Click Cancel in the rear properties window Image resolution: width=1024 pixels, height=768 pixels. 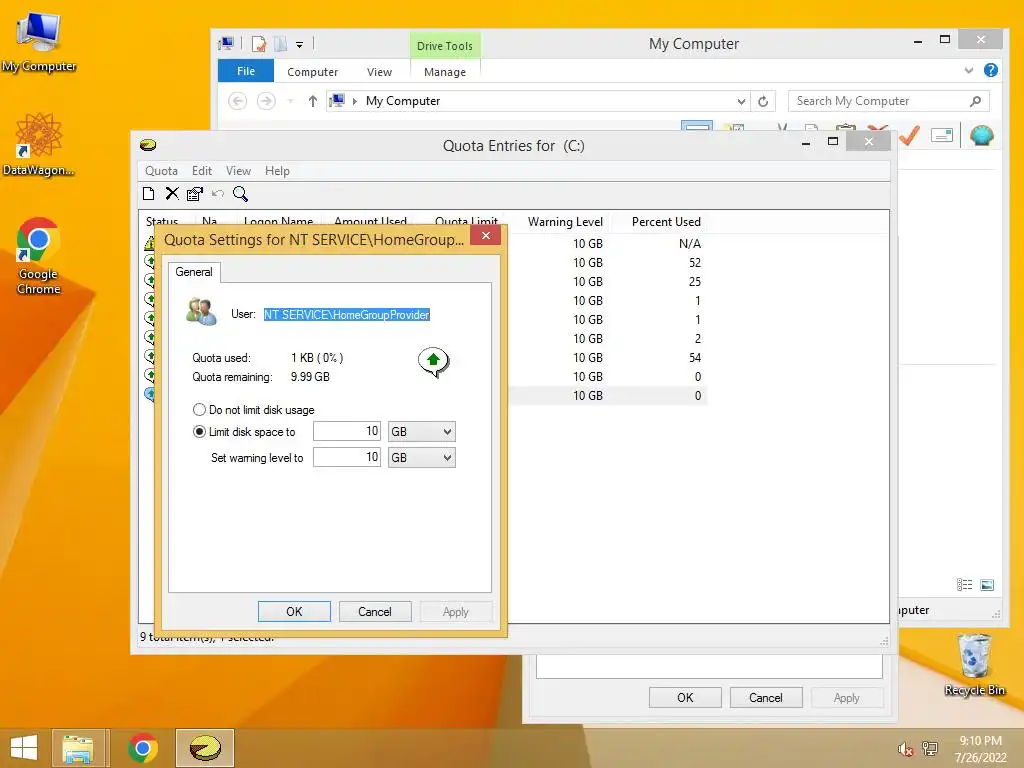click(x=765, y=697)
